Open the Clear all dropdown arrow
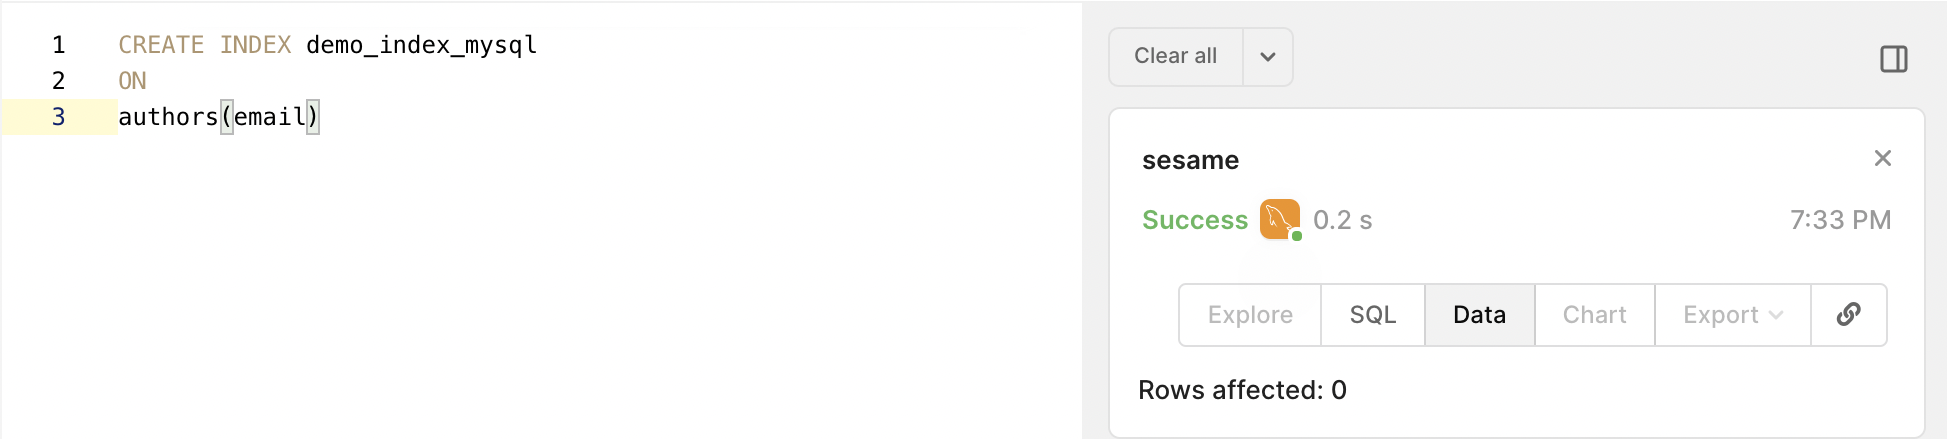1947x439 pixels. (x=1268, y=57)
